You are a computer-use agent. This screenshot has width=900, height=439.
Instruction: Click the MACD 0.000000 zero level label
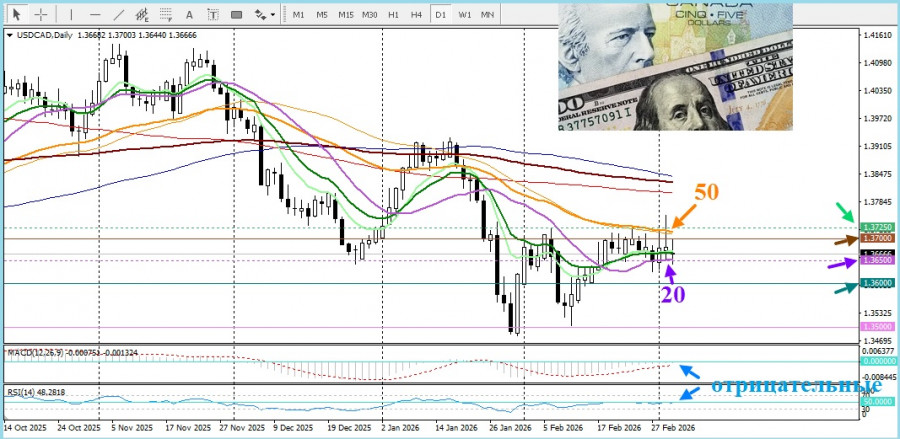878,361
